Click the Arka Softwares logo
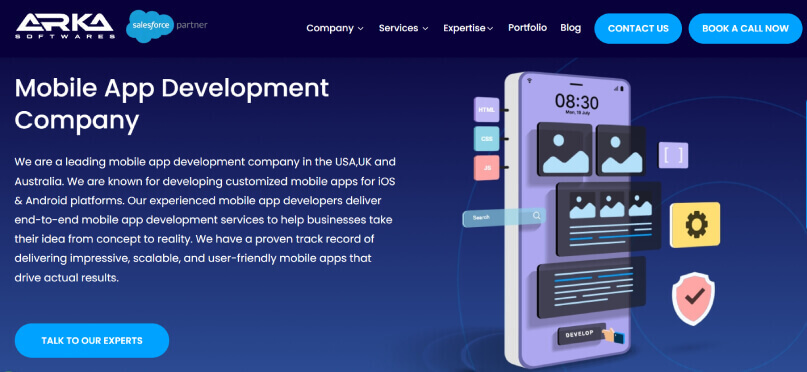This screenshot has width=807, height=372. tap(65, 26)
